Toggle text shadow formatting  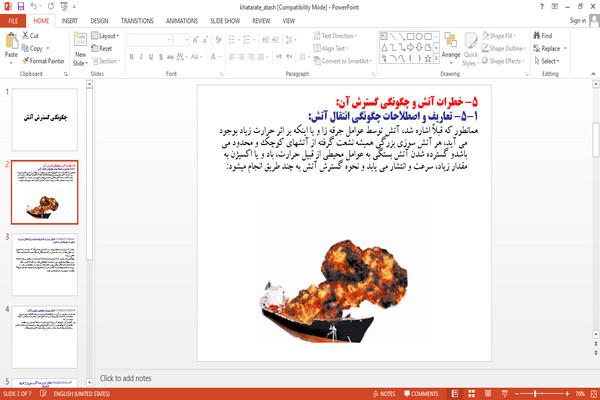click(161, 57)
